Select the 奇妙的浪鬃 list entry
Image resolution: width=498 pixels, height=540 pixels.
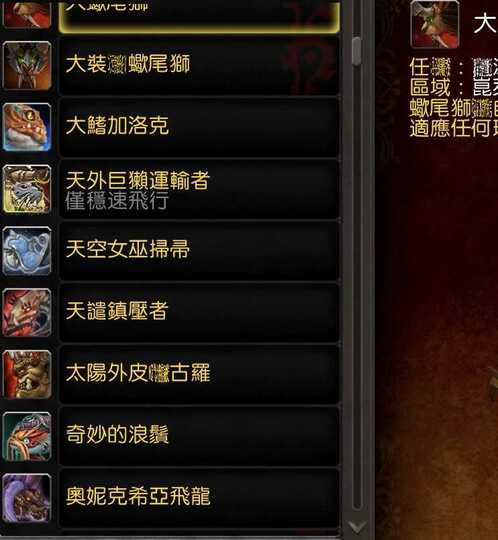pyautogui.click(x=199, y=436)
